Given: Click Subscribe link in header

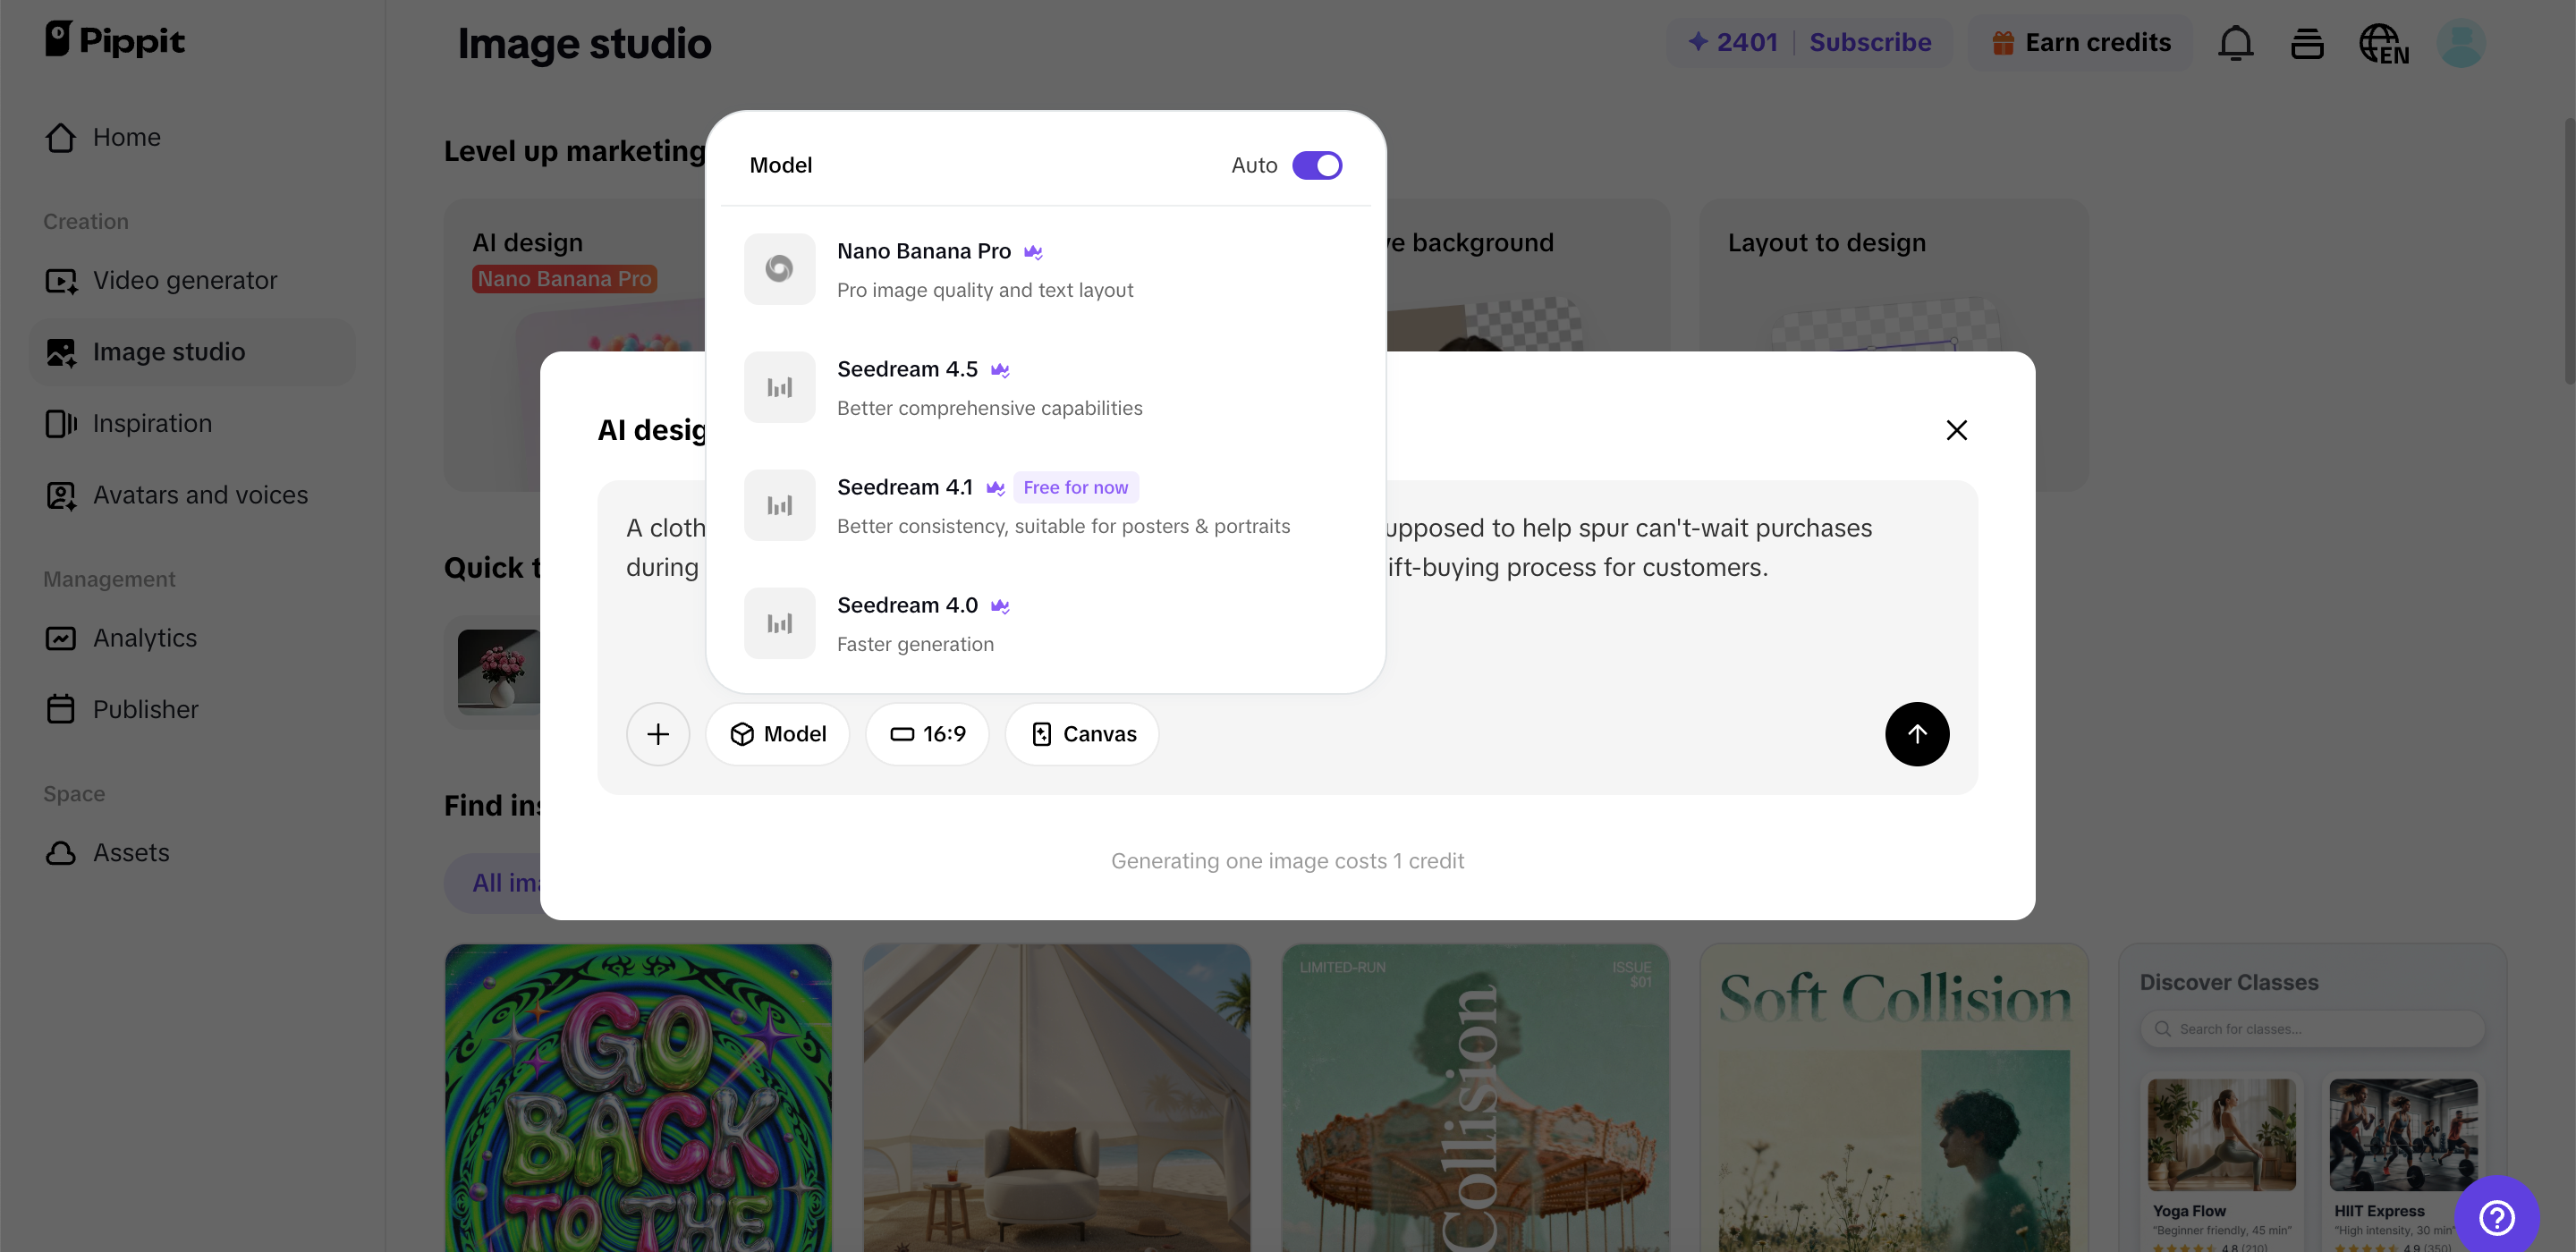Looking at the screenshot, I should [1869, 42].
